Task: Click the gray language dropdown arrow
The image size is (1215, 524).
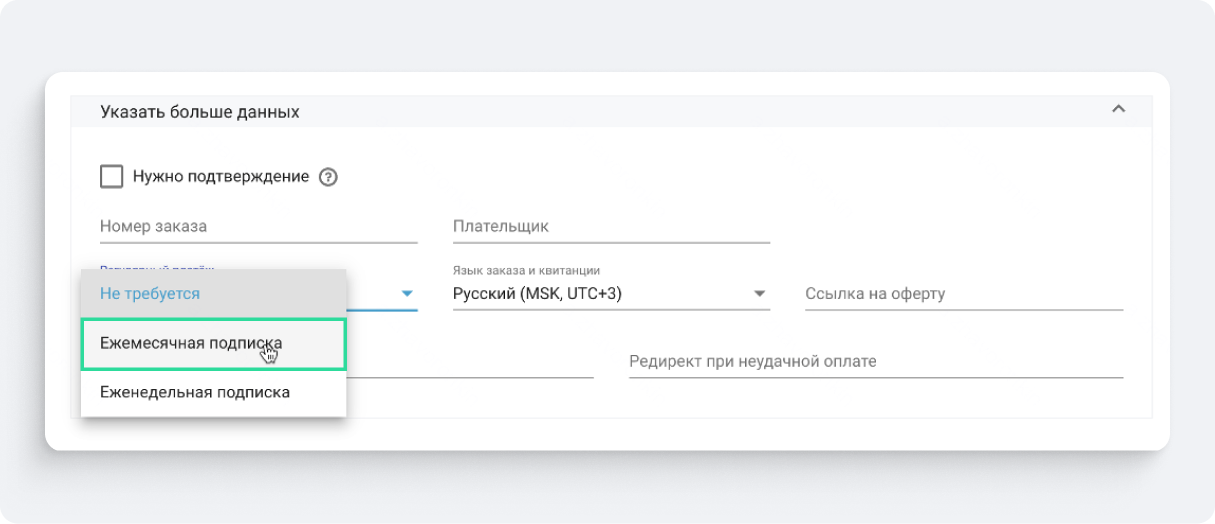Action: tap(759, 294)
